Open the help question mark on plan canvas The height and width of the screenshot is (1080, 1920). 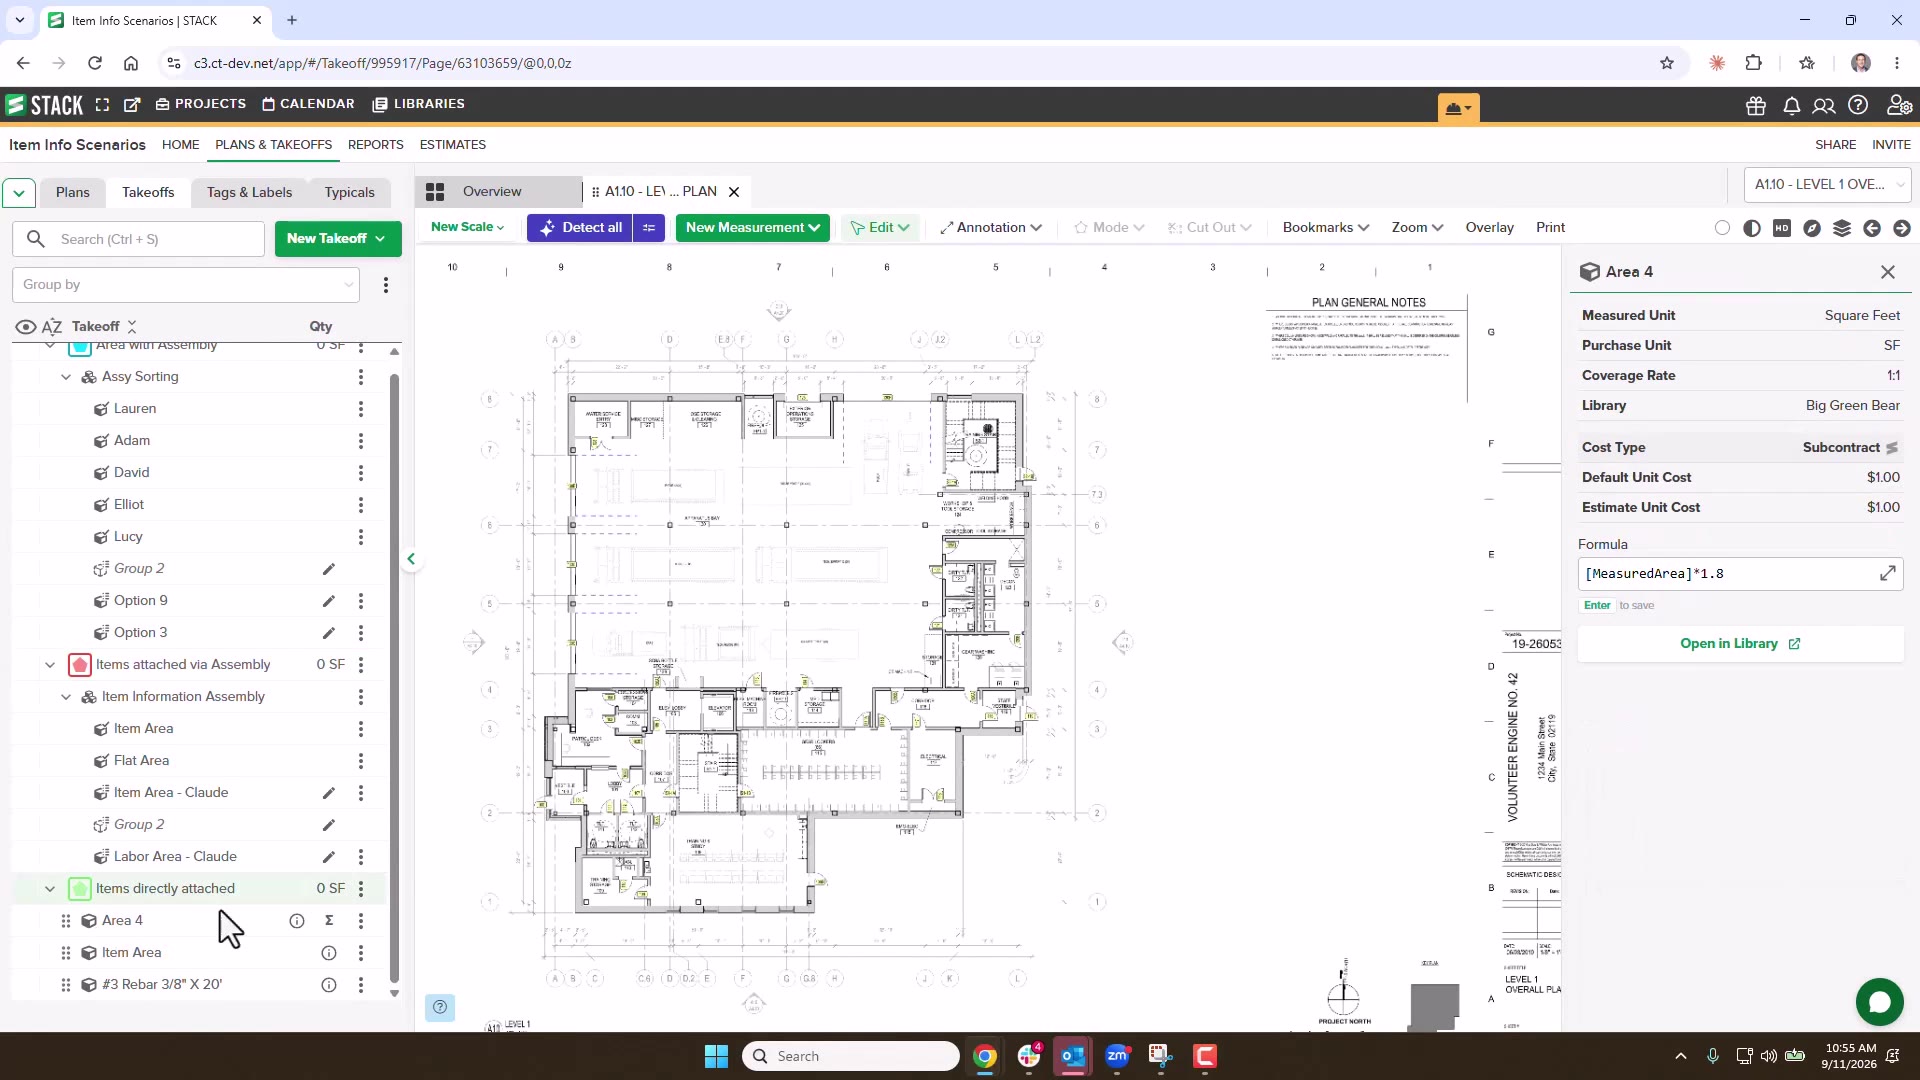[x=440, y=1007]
